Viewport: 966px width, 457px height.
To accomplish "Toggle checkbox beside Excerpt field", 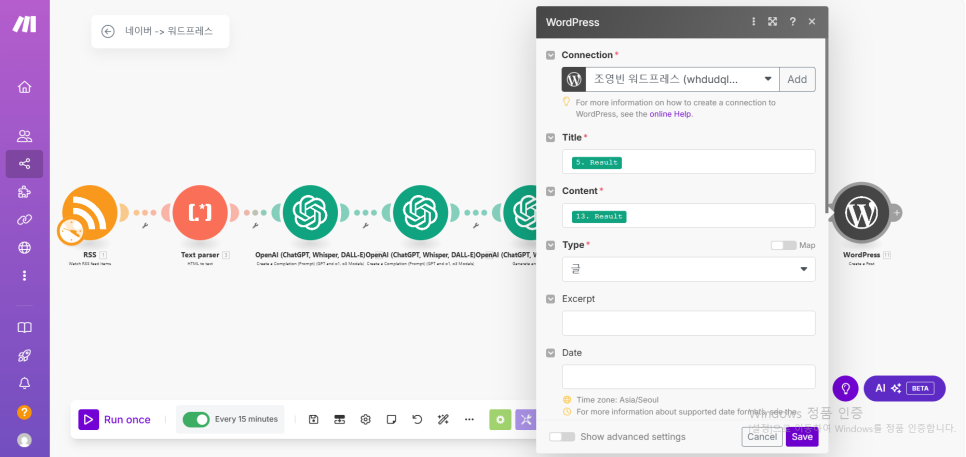I will tap(551, 299).
